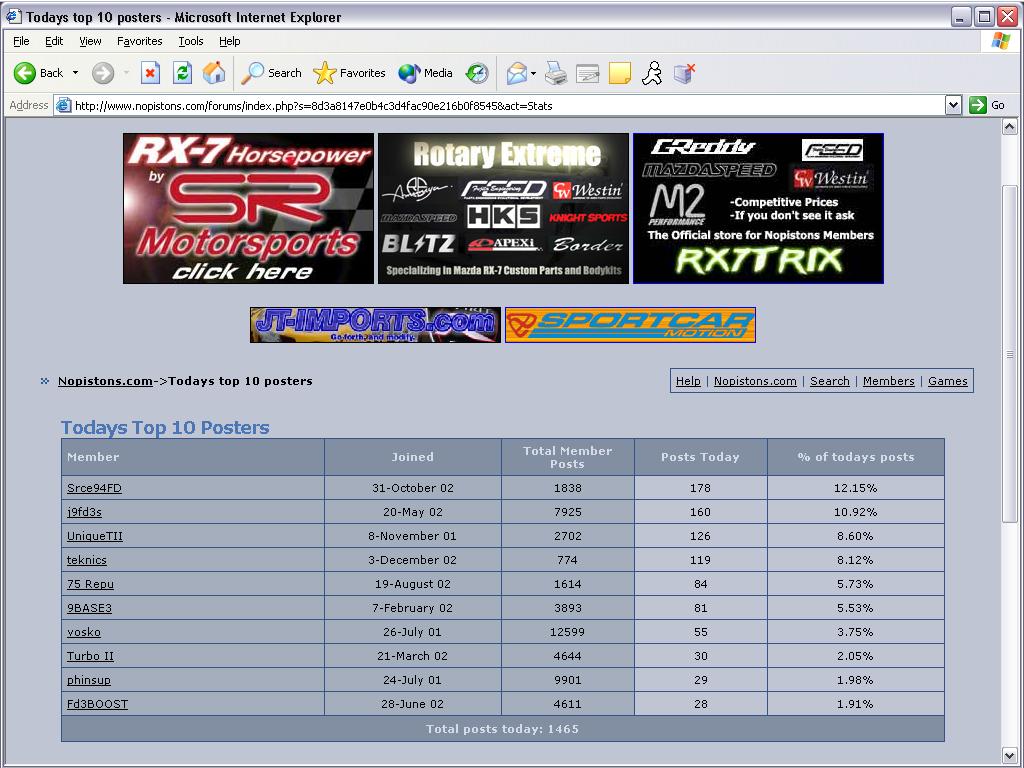Click the Go button beside address bar

pos(987,105)
